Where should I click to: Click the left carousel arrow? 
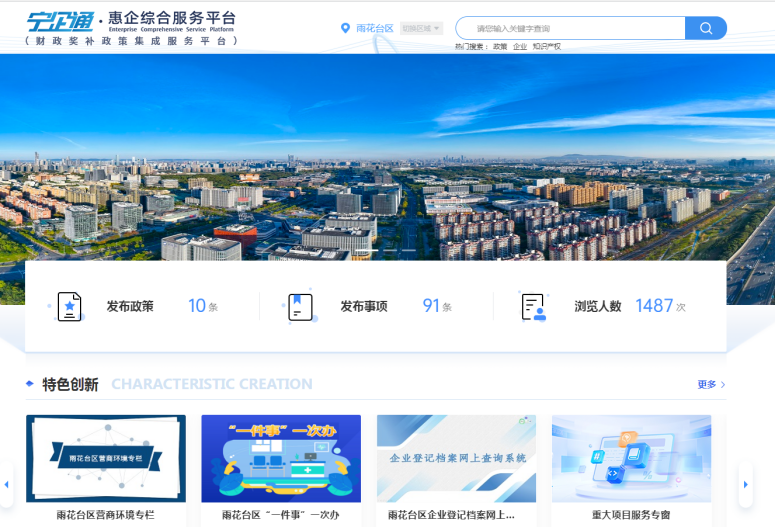pos(7,484)
